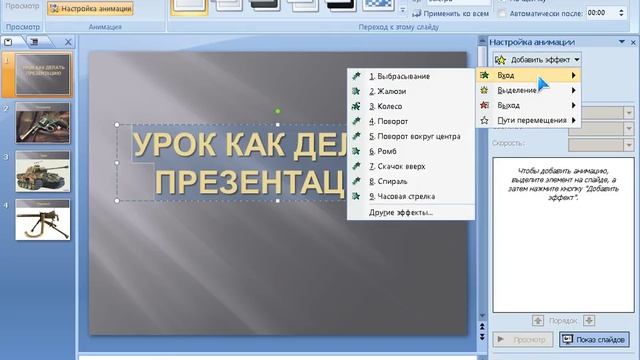Open the Настройка анимации pane options arrow
Image resolution: width=640 pixels, height=360 pixels.
click(x=622, y=42)
